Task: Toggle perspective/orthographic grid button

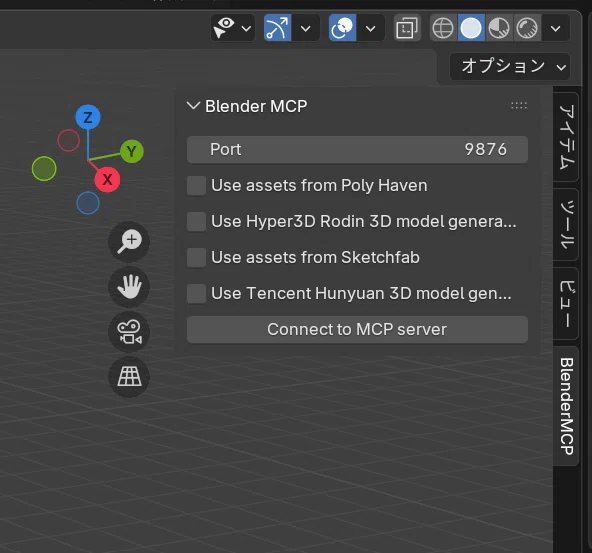Action: coord(129,376)
